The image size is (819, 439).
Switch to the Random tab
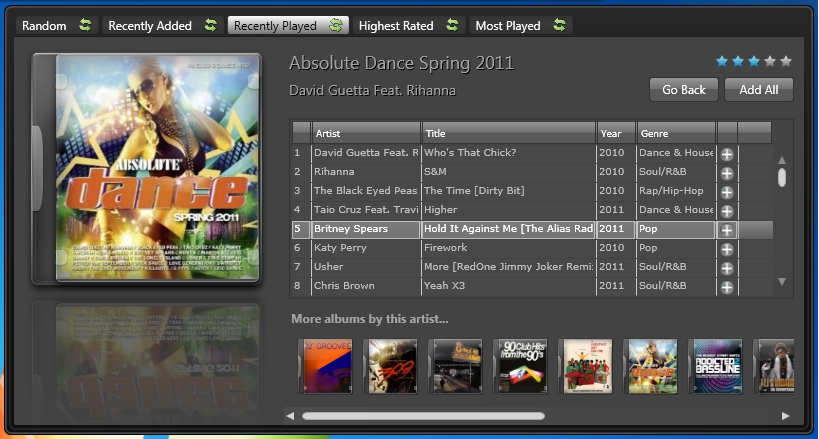(x=44, y=25)
